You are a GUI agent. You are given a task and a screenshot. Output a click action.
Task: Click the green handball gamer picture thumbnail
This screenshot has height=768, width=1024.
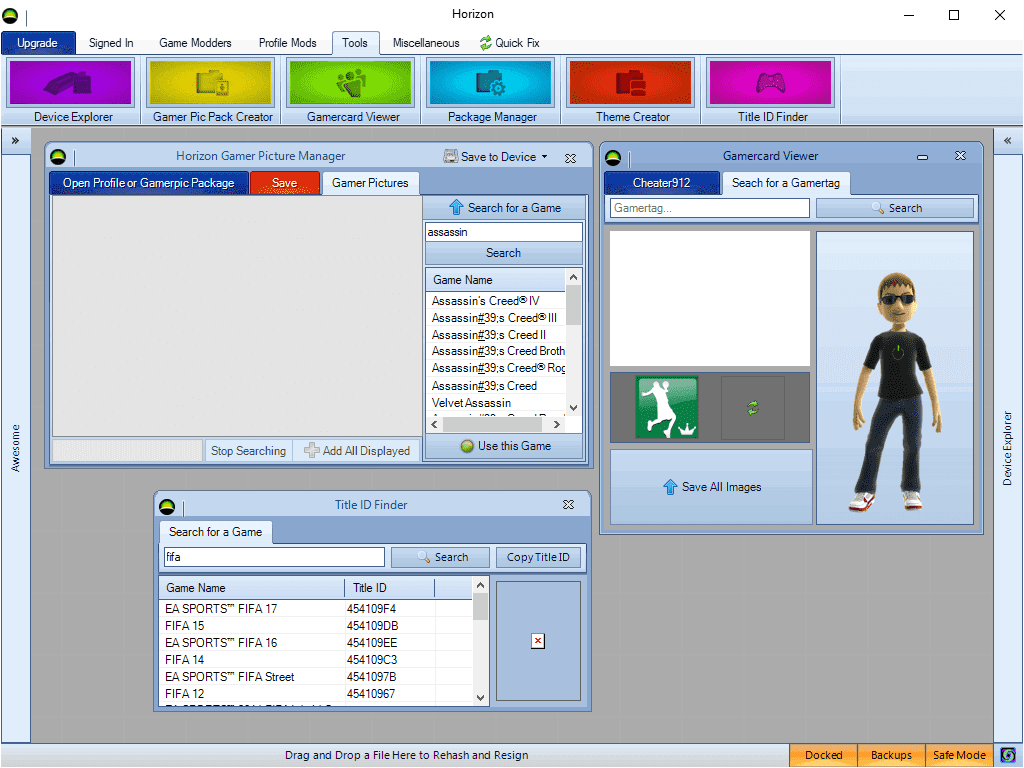click(667, 408)
